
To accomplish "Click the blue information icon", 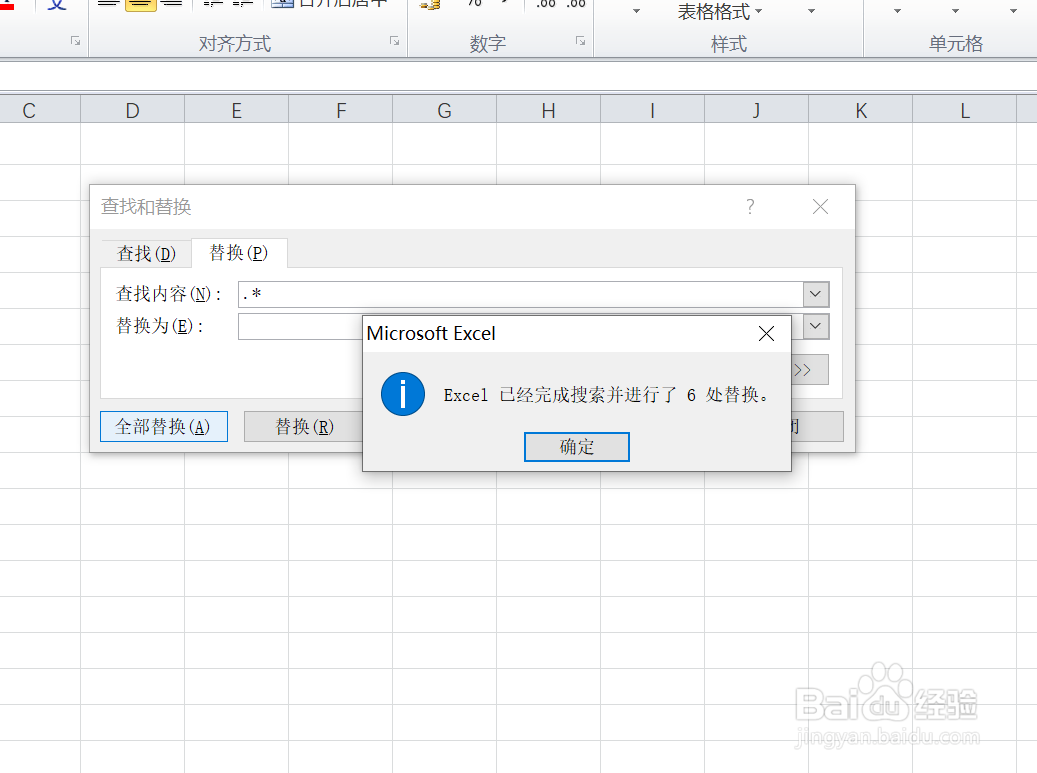I will (x=403, y=394).
